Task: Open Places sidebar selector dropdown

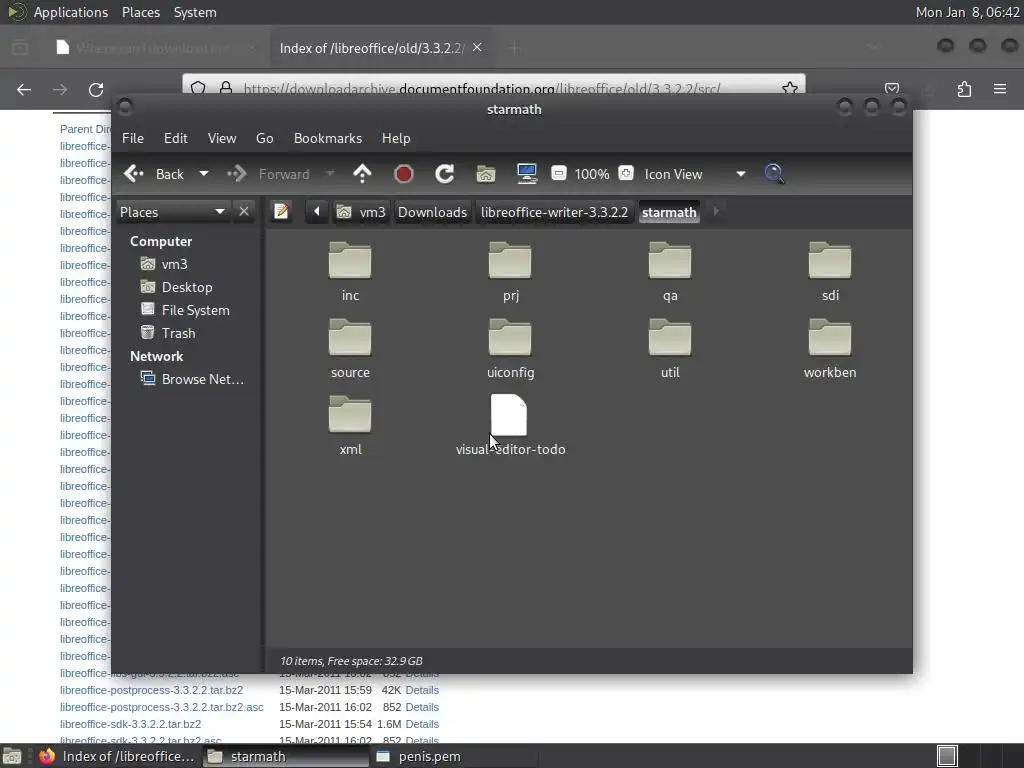Action: (172, 212)
